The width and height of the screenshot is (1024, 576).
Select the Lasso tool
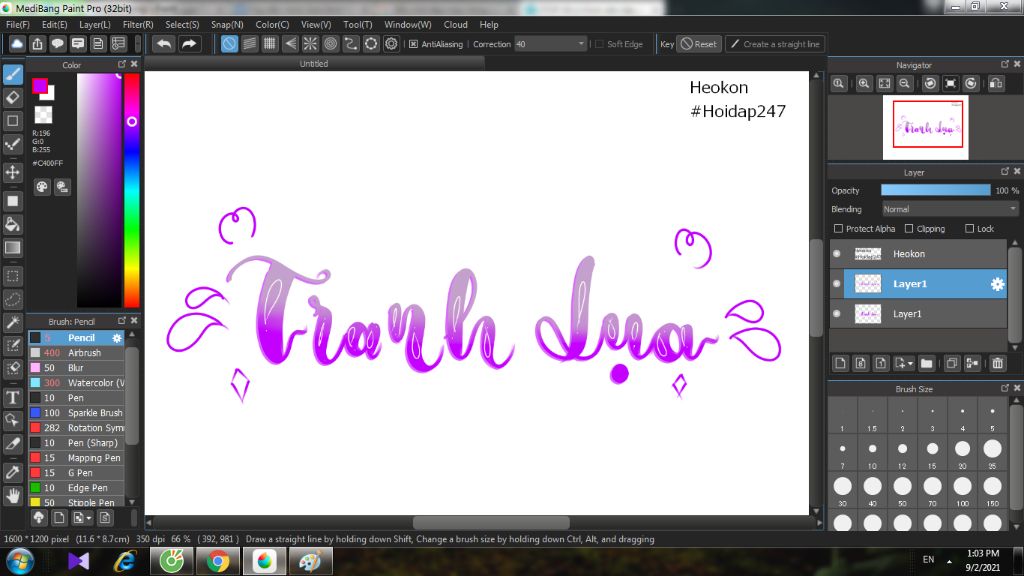tap(13, 299)
